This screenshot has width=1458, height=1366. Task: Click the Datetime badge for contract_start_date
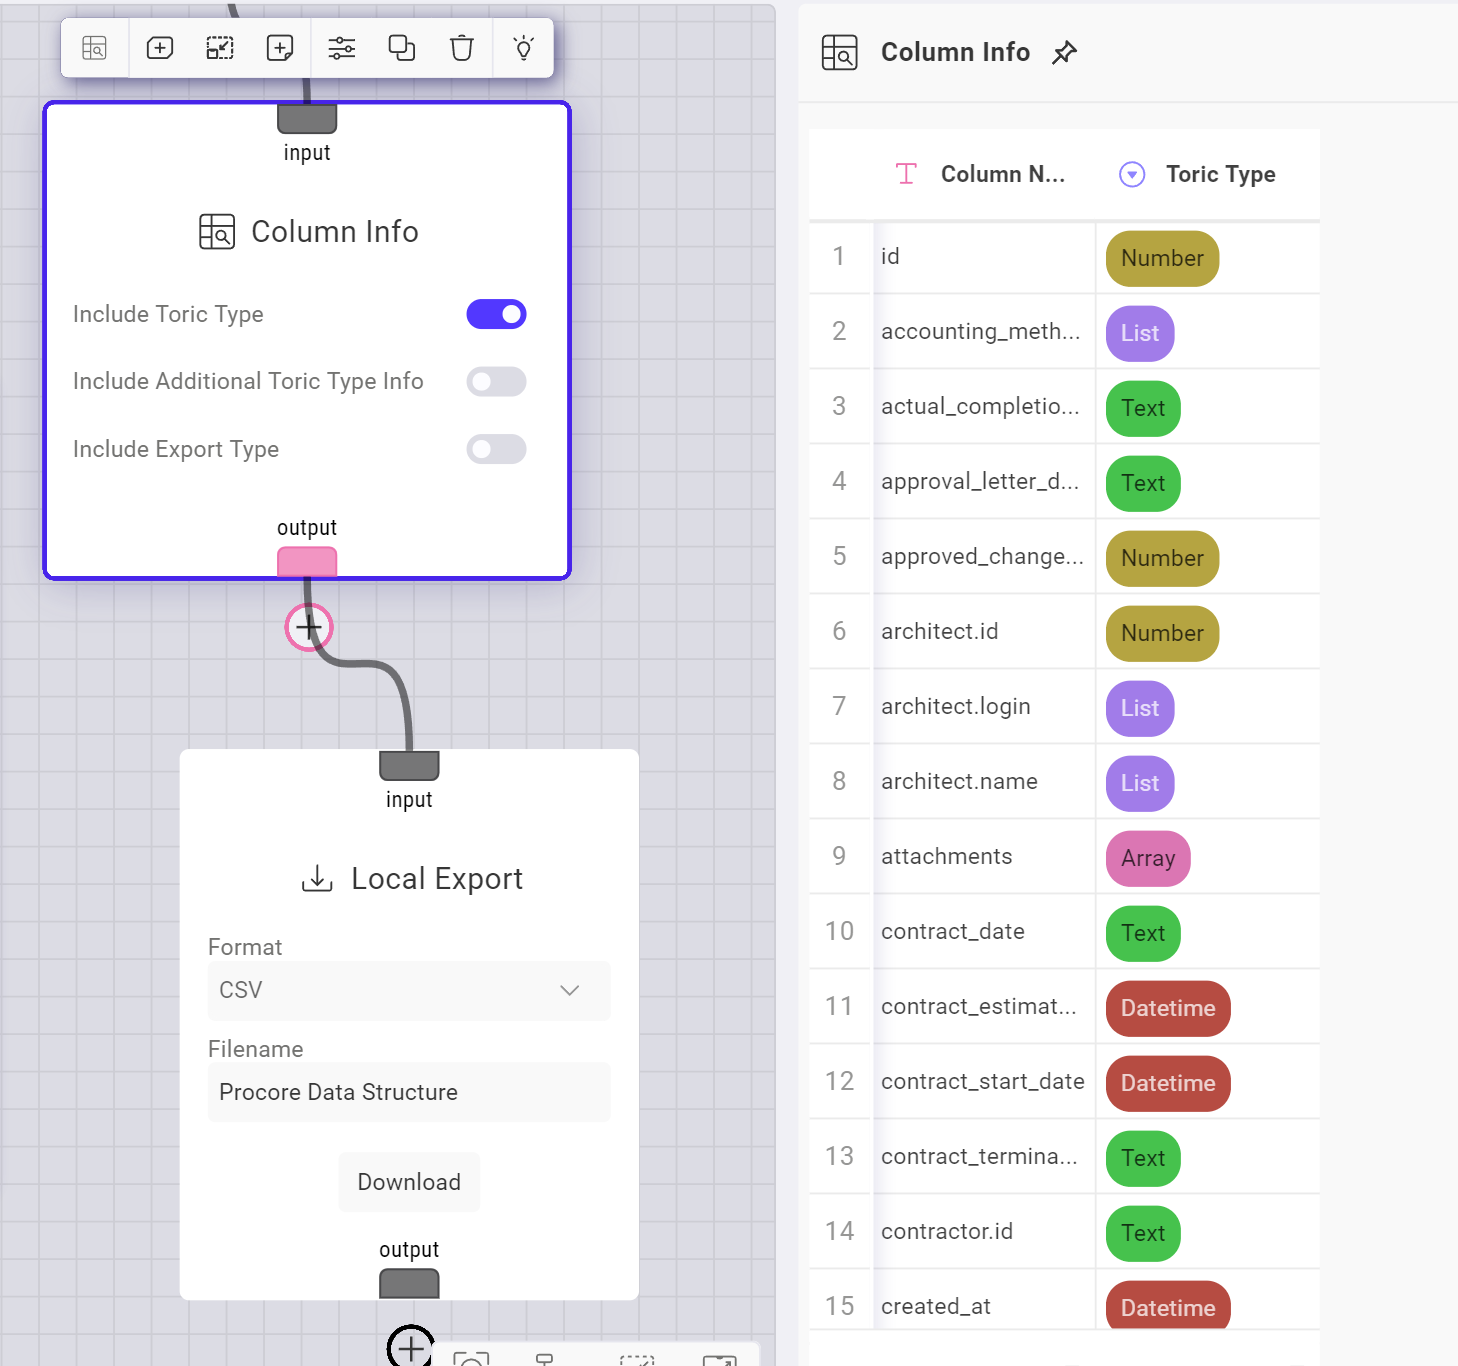pos(1168,1084)
